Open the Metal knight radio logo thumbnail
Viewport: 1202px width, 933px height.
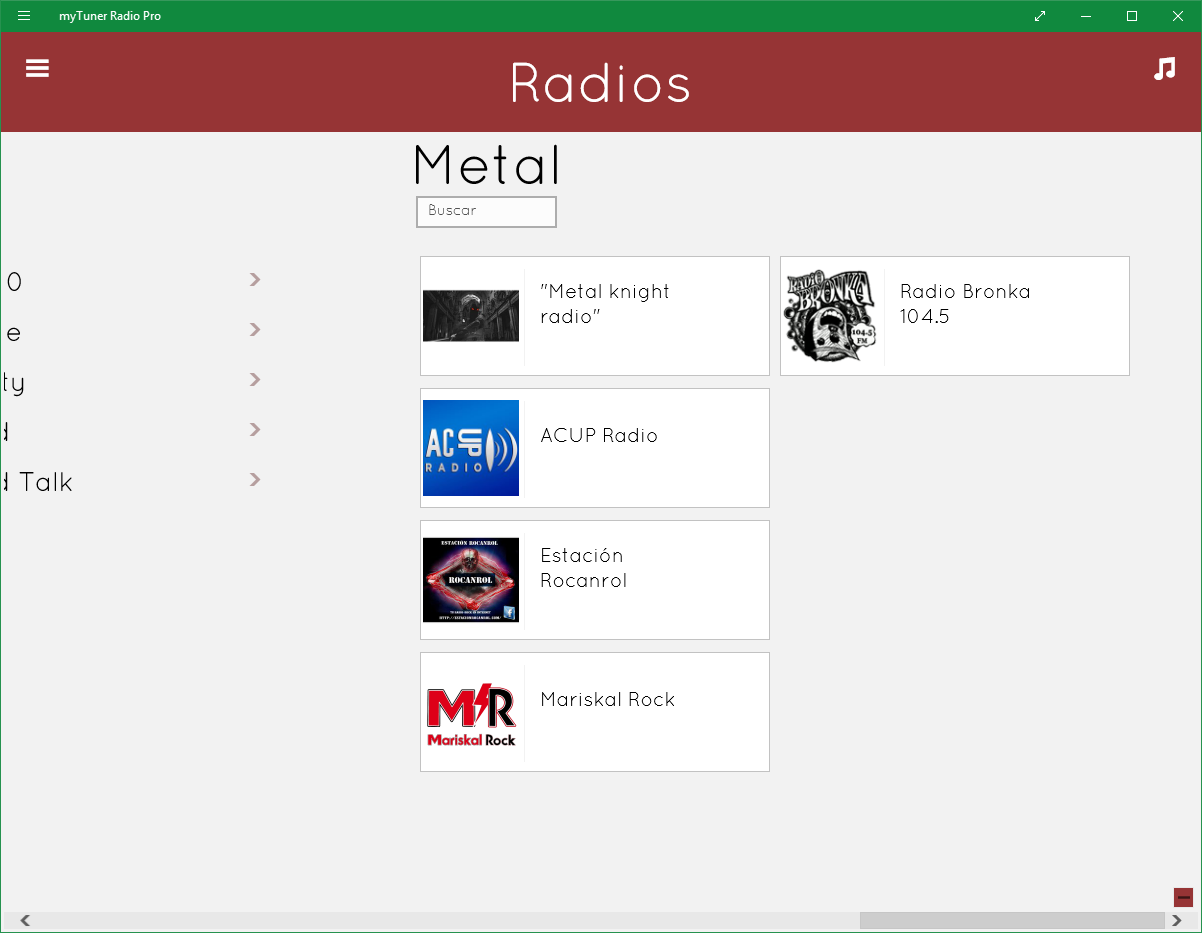coord(471,316)
